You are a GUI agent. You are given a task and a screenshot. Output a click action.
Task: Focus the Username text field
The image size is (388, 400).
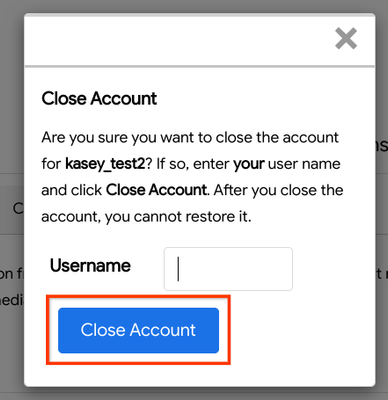click(x=228, y=269)
